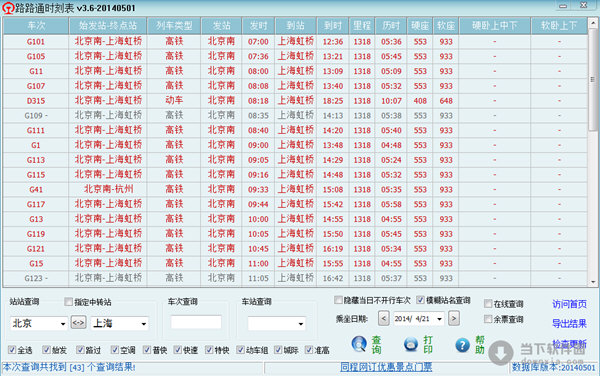The width and height of the screenshot is (600, 376).
Task: Go to next date with > button
Action: pyautogui.click(x=454, y=318)
